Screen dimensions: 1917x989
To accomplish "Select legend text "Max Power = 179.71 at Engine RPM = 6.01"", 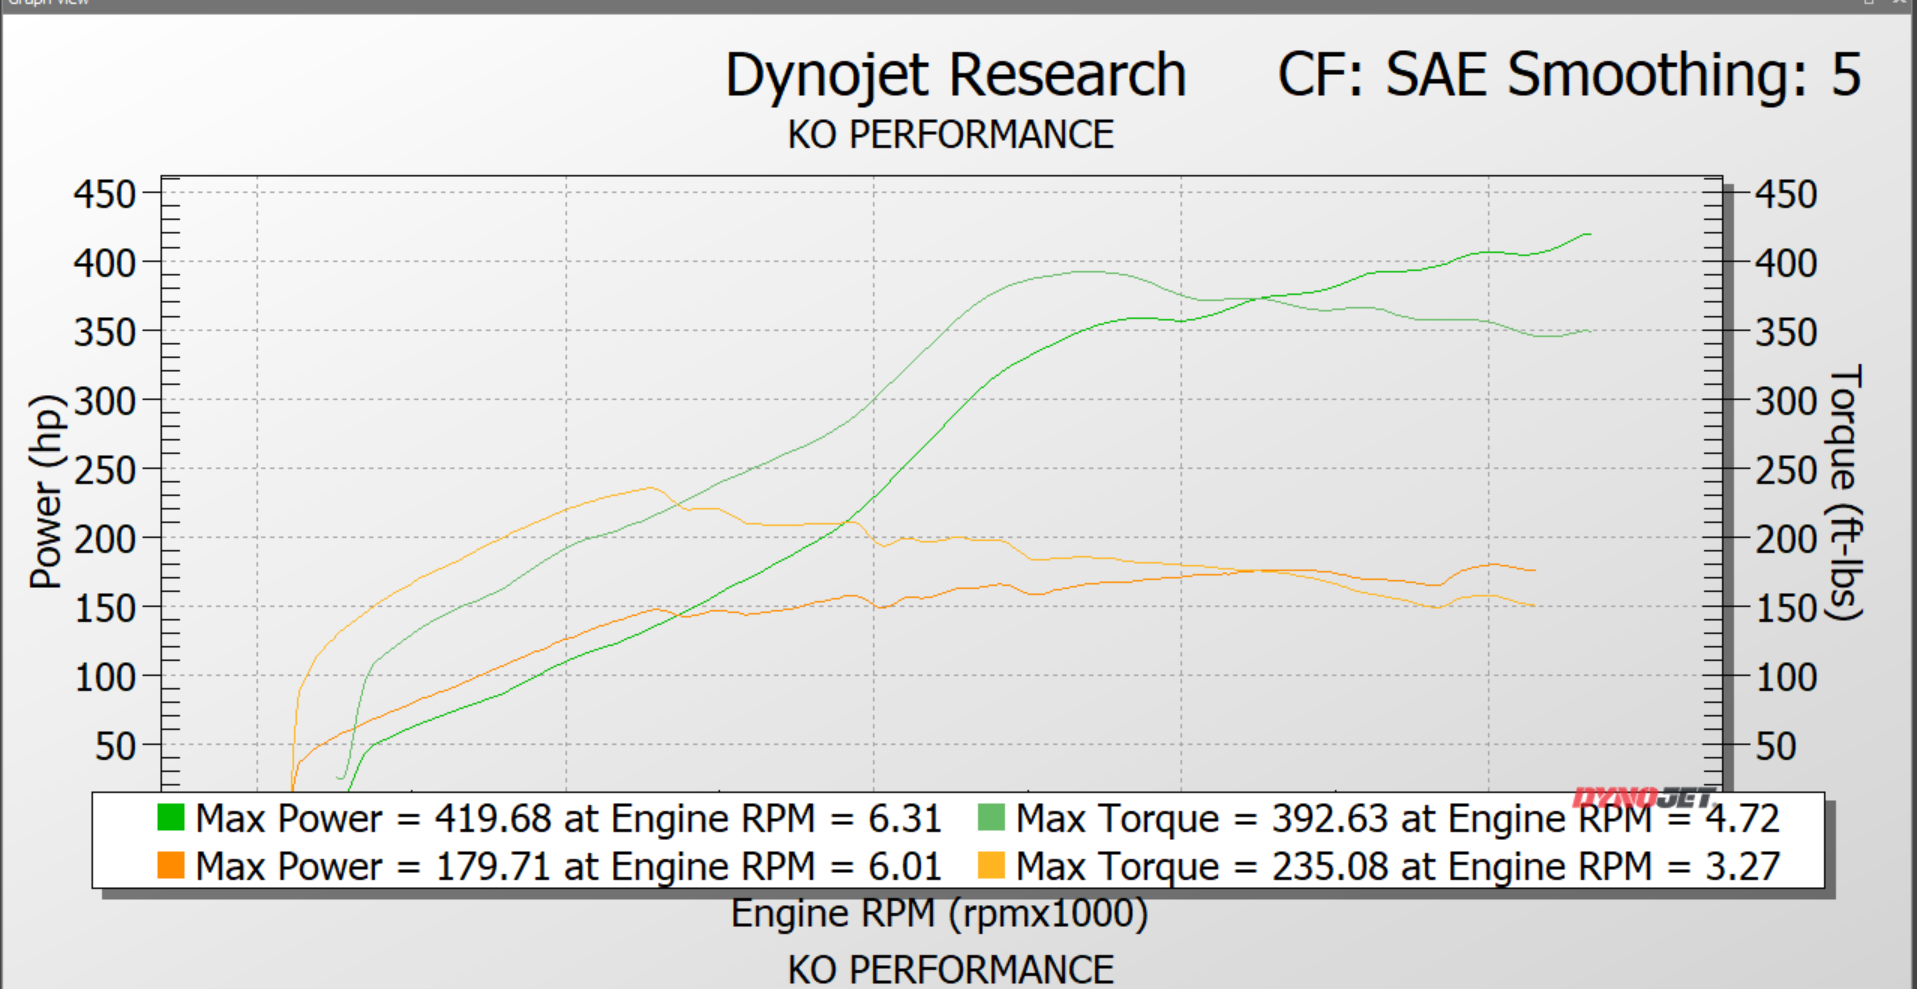I will pyautogui.click(x=568, y=867).
